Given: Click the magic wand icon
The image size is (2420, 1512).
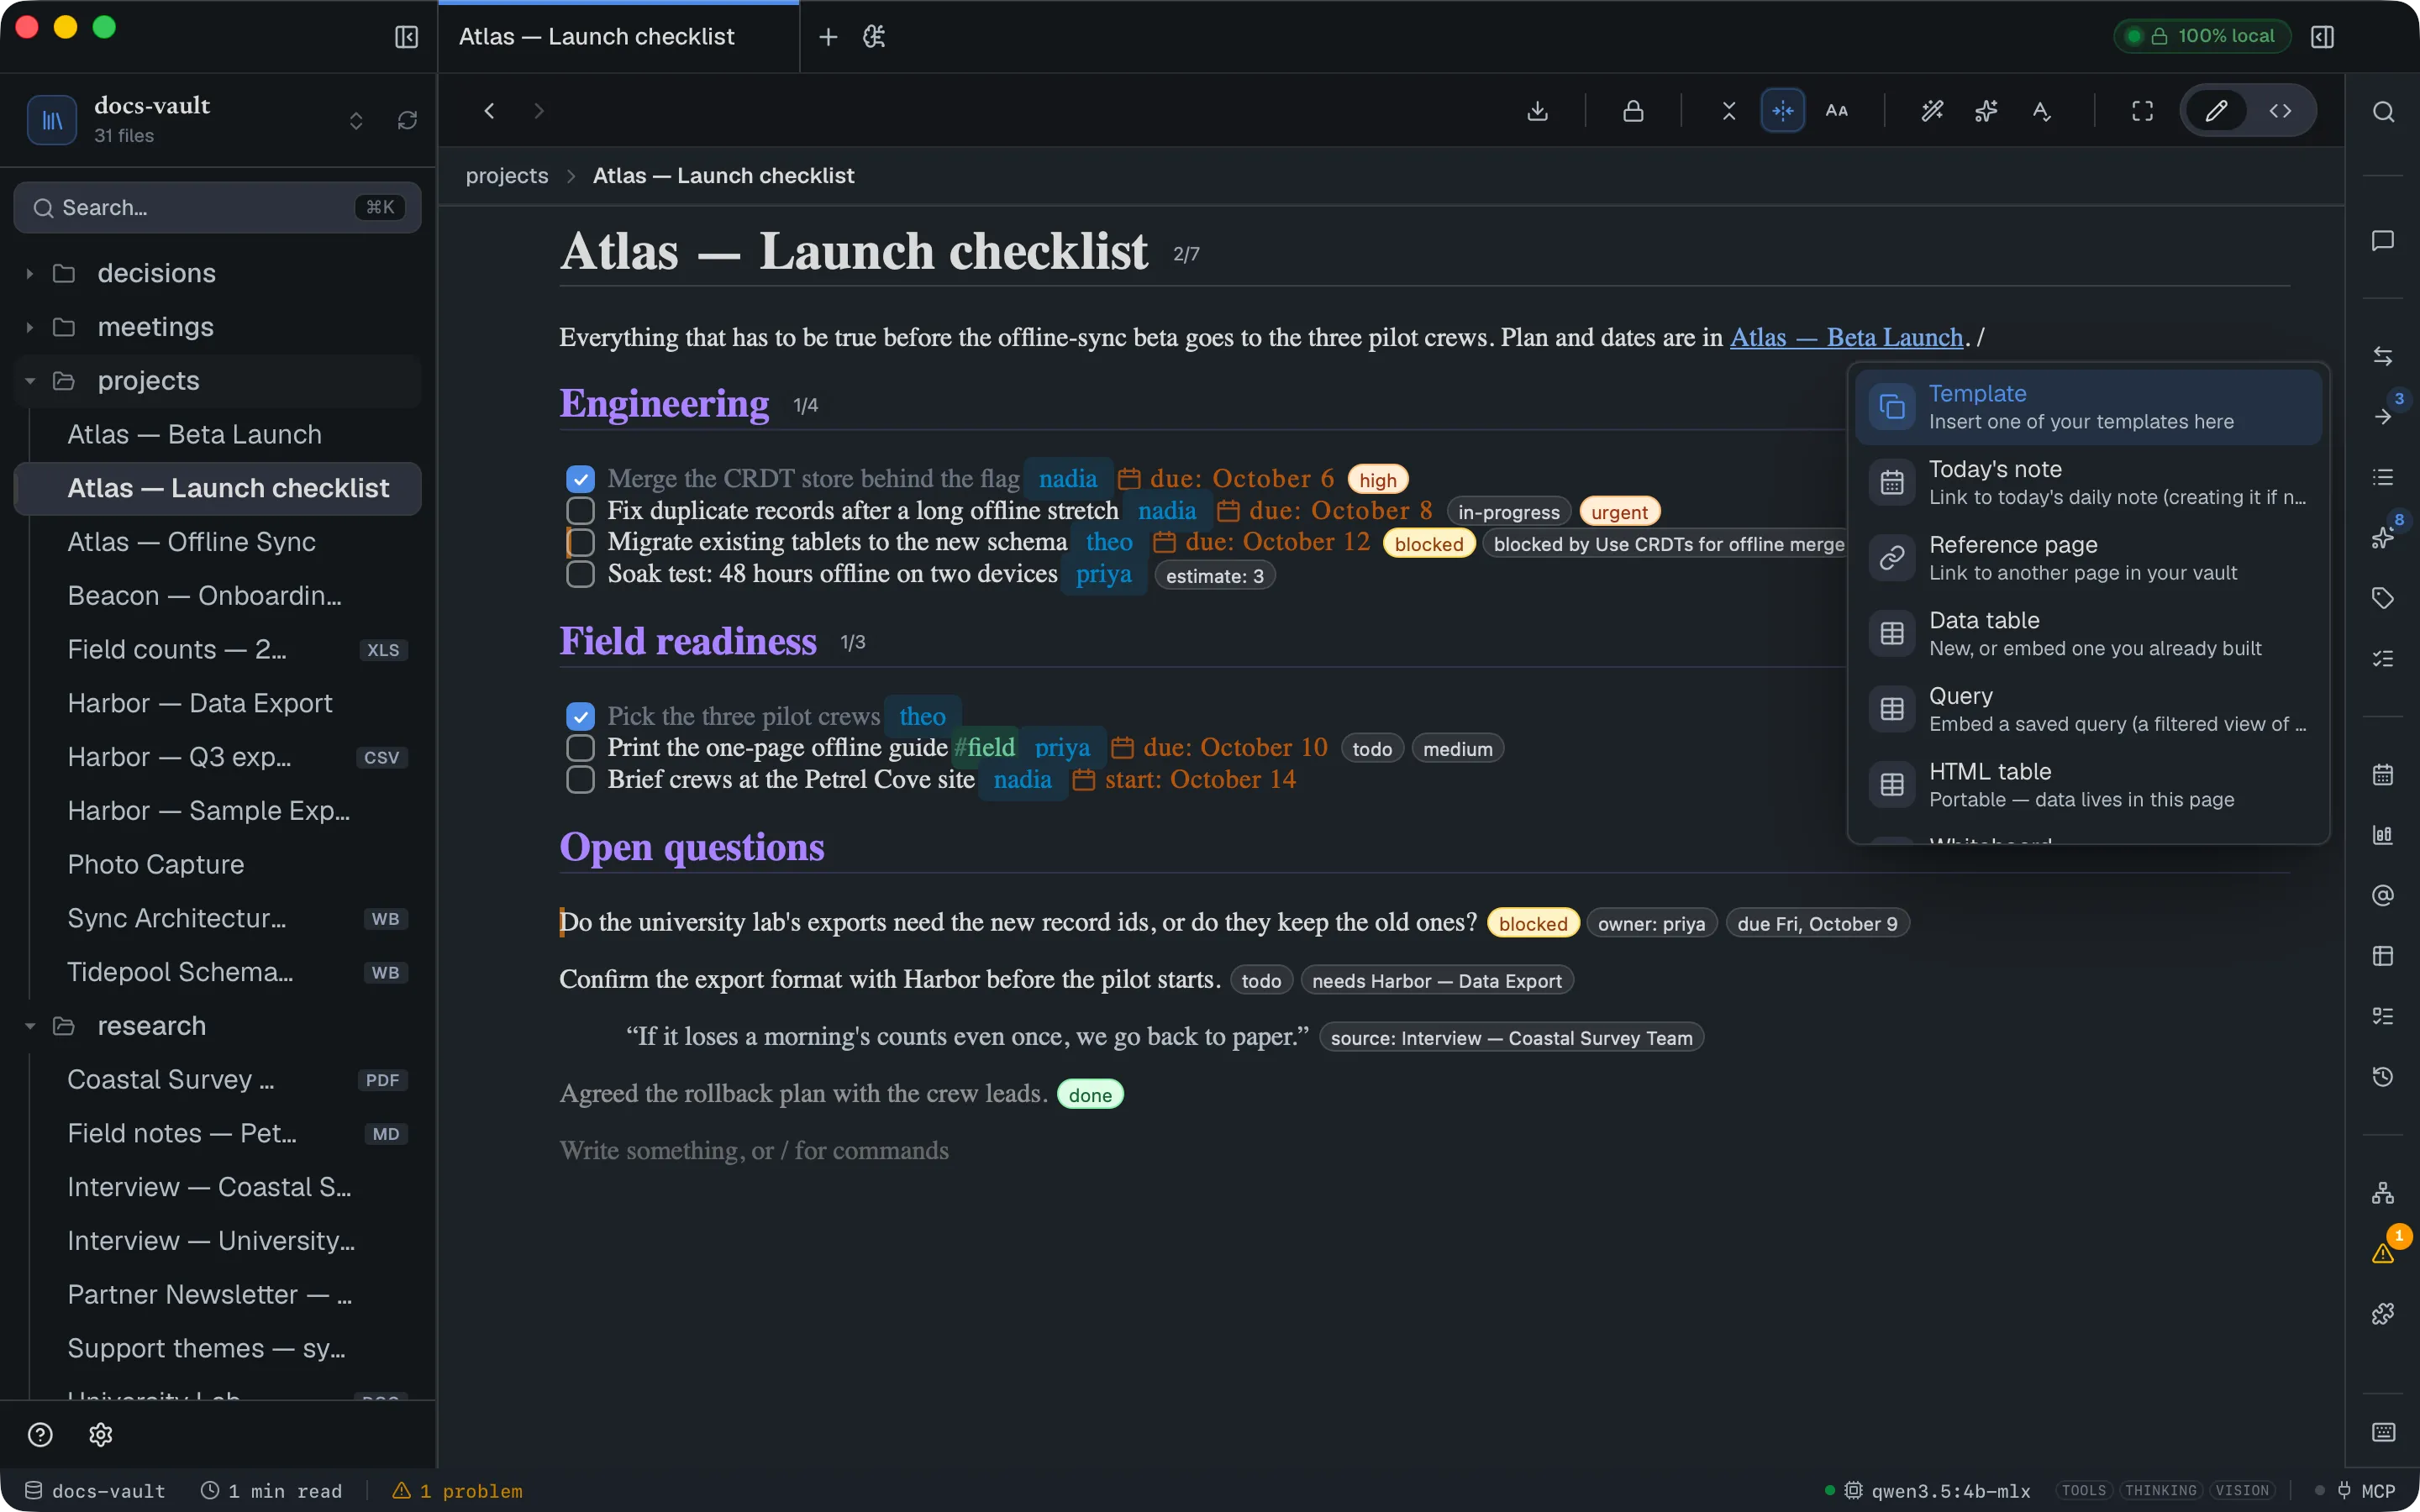Looking at the screenshot, I should pyautogui.click(x=1932, y=111).
